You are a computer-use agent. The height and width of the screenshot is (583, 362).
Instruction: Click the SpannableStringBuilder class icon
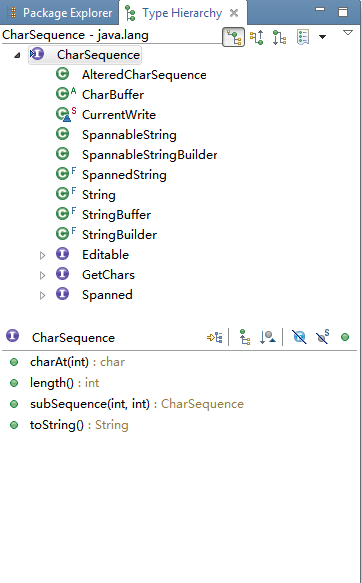tap(62, 154)
